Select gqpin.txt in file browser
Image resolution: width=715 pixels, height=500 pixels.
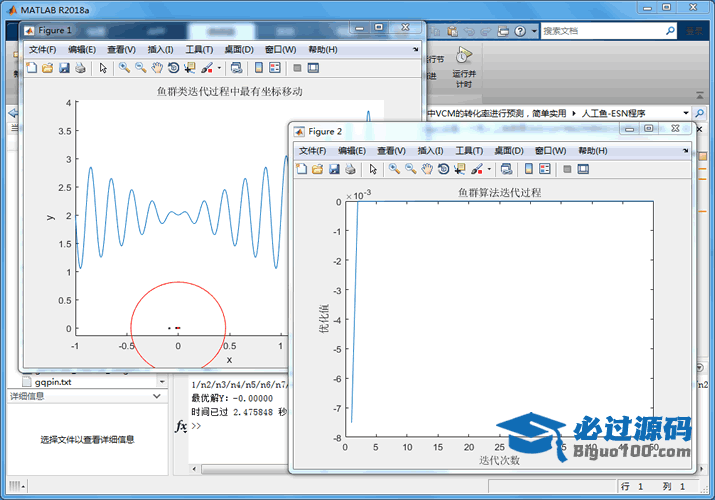tap(53, 381)
